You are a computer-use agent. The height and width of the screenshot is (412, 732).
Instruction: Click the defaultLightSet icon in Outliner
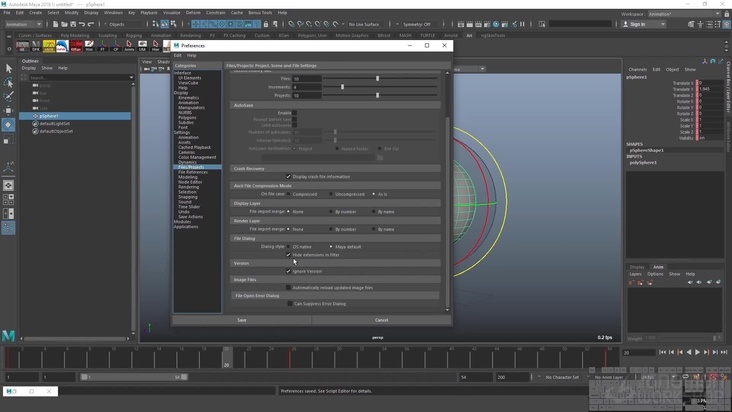click(x=35, y=123)
